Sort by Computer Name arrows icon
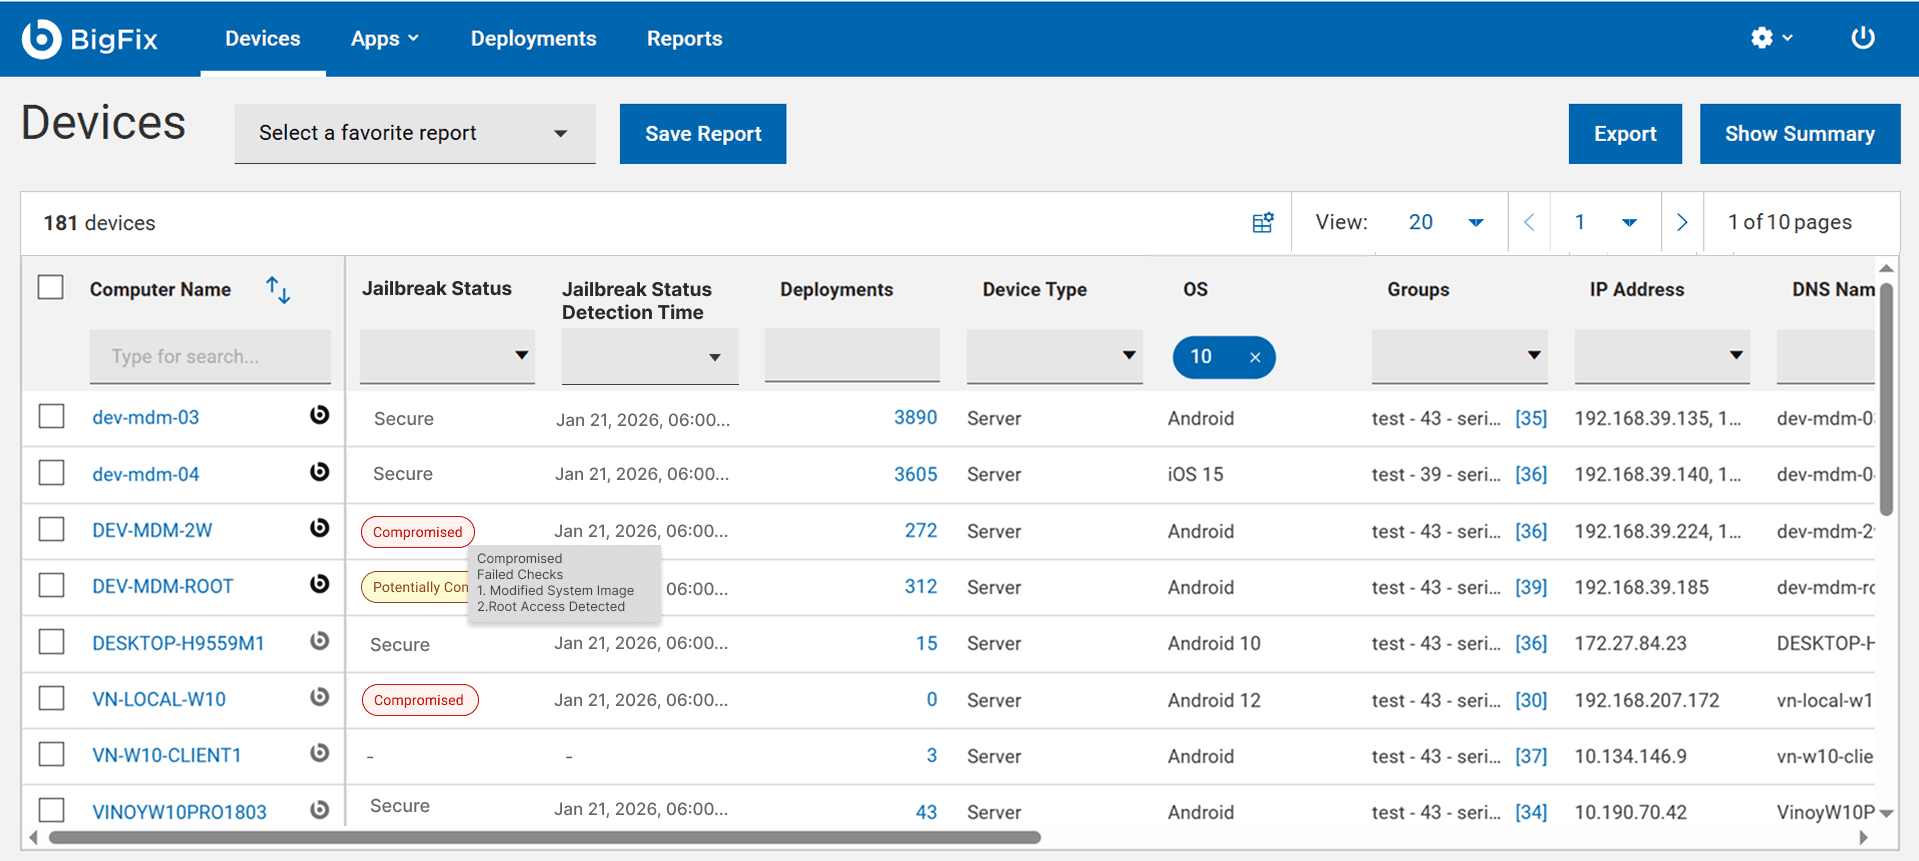 [x=278, y=290]
